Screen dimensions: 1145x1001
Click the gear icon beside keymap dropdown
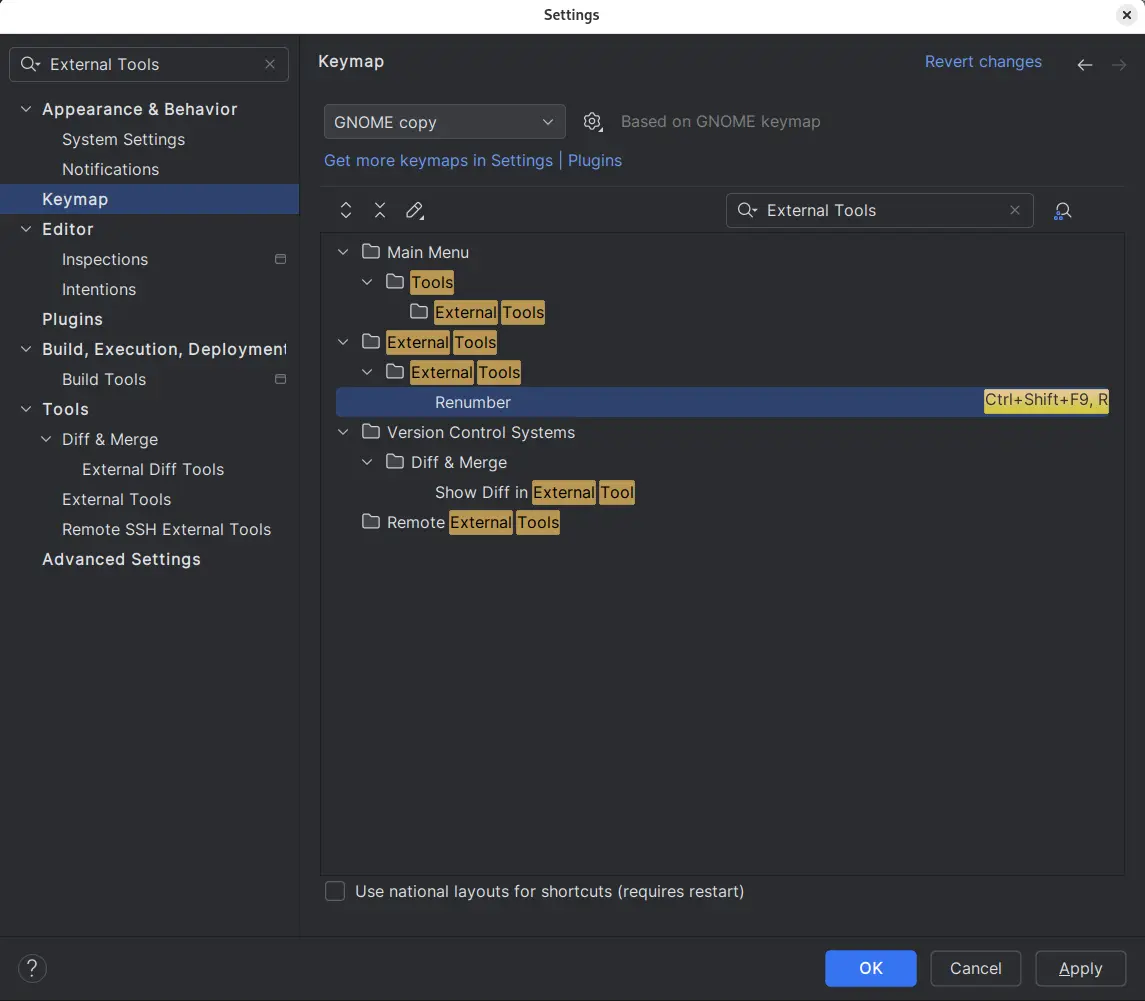(592, 122)
